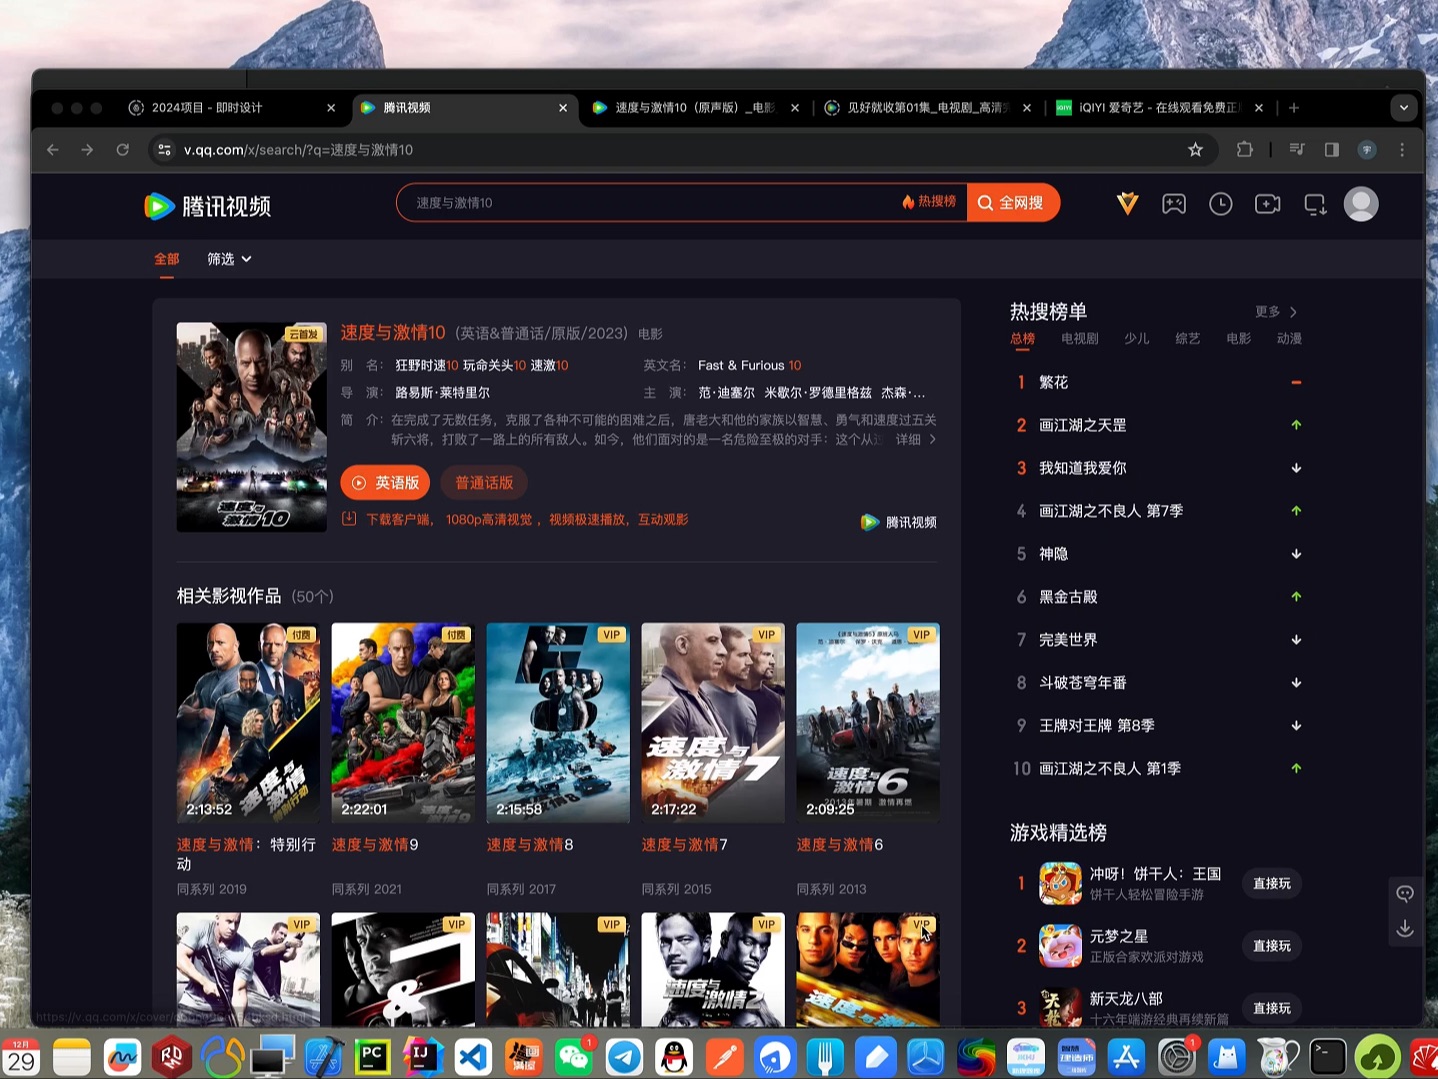Open watch history clock icon
This screenshot has width=1438, height=1079.
tap(1220, 204)
